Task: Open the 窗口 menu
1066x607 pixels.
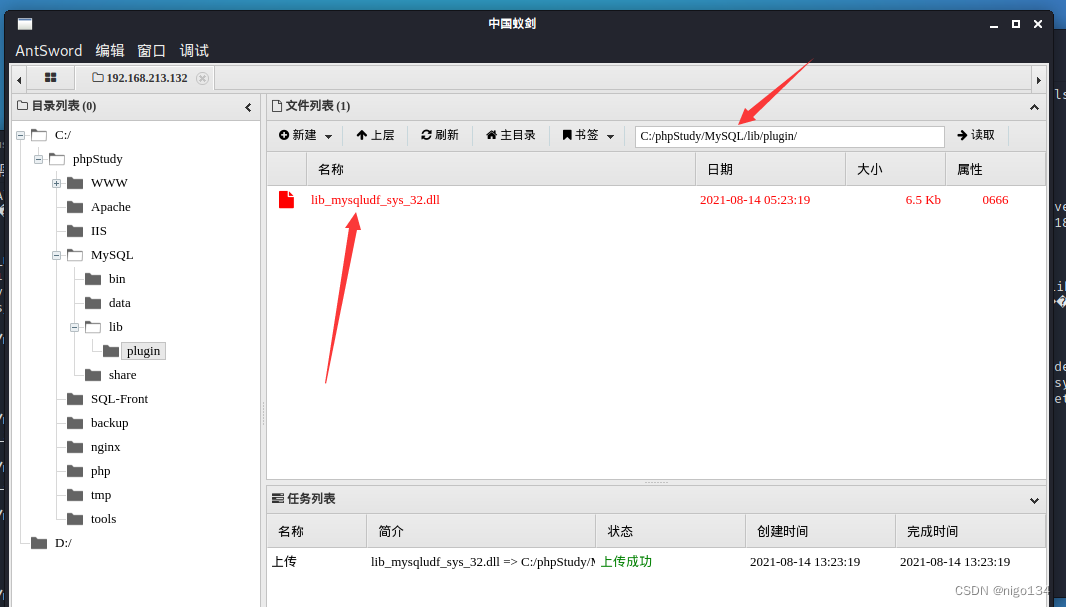Action: coord(152,51)
